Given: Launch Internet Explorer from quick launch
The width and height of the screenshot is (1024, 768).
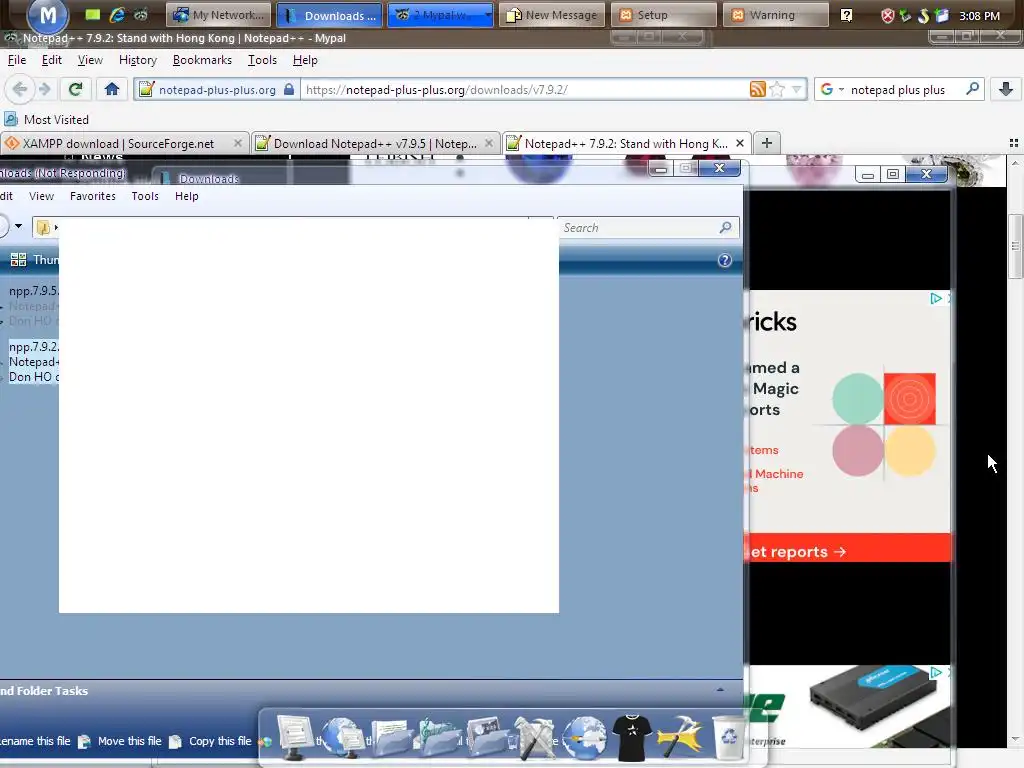Looking at the screenshot, I should pyautogui.click(x=118, y=15).
